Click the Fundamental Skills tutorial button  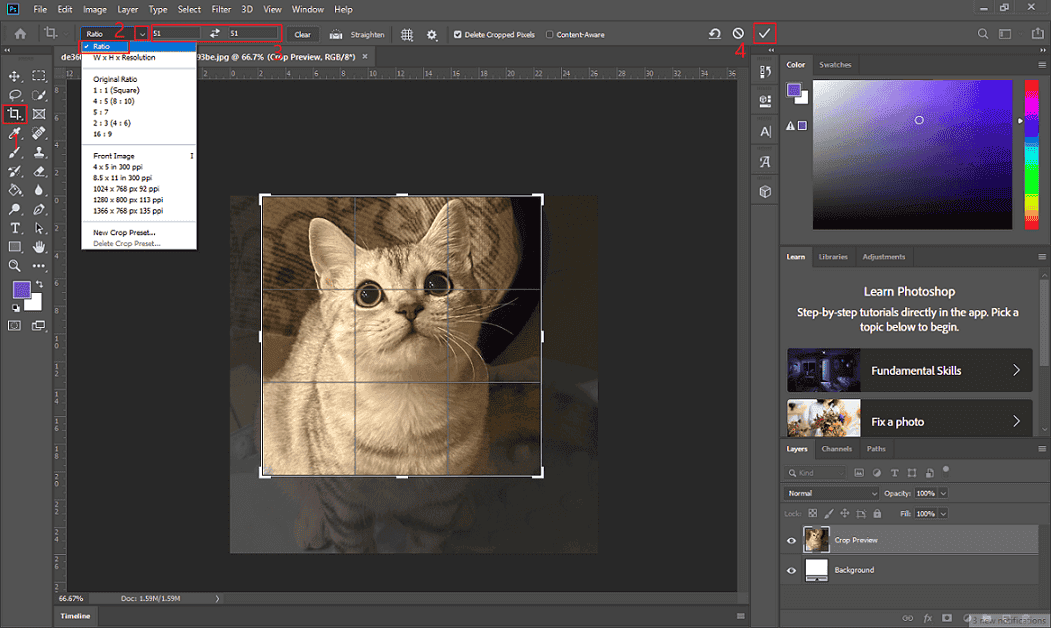point(907,370)
